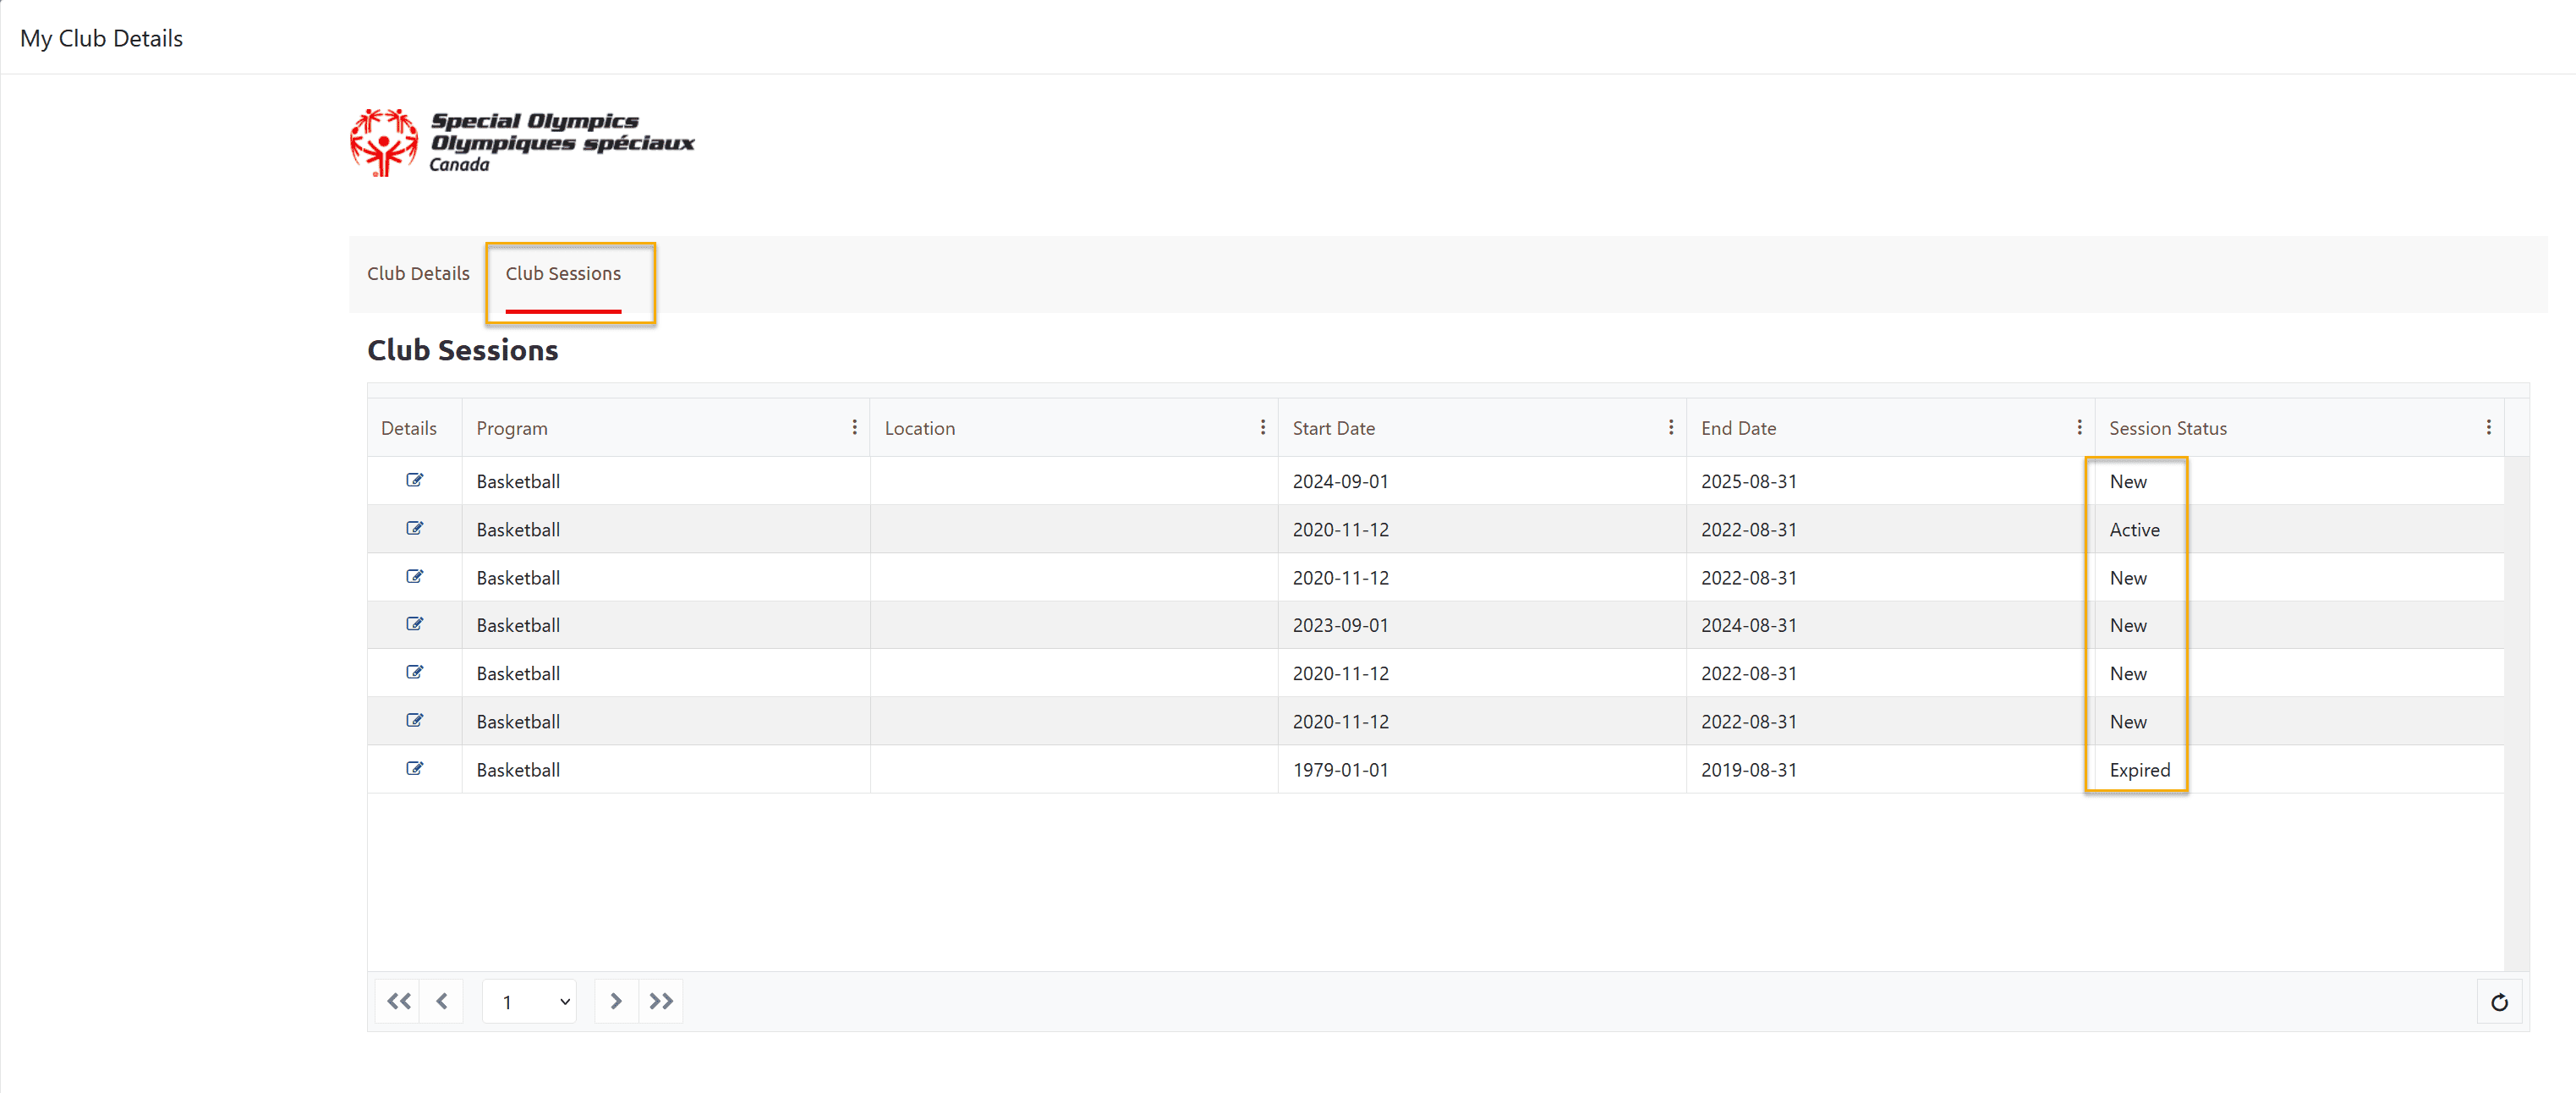Select the 2023-09-01 start date cell

point(1481,625)
